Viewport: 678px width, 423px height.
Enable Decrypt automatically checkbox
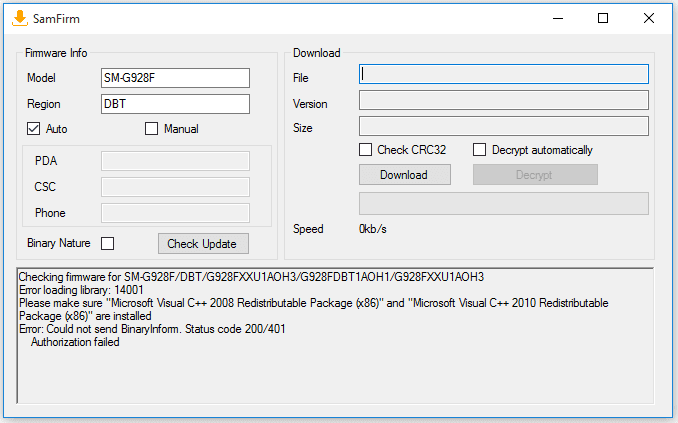pos(479,150)
